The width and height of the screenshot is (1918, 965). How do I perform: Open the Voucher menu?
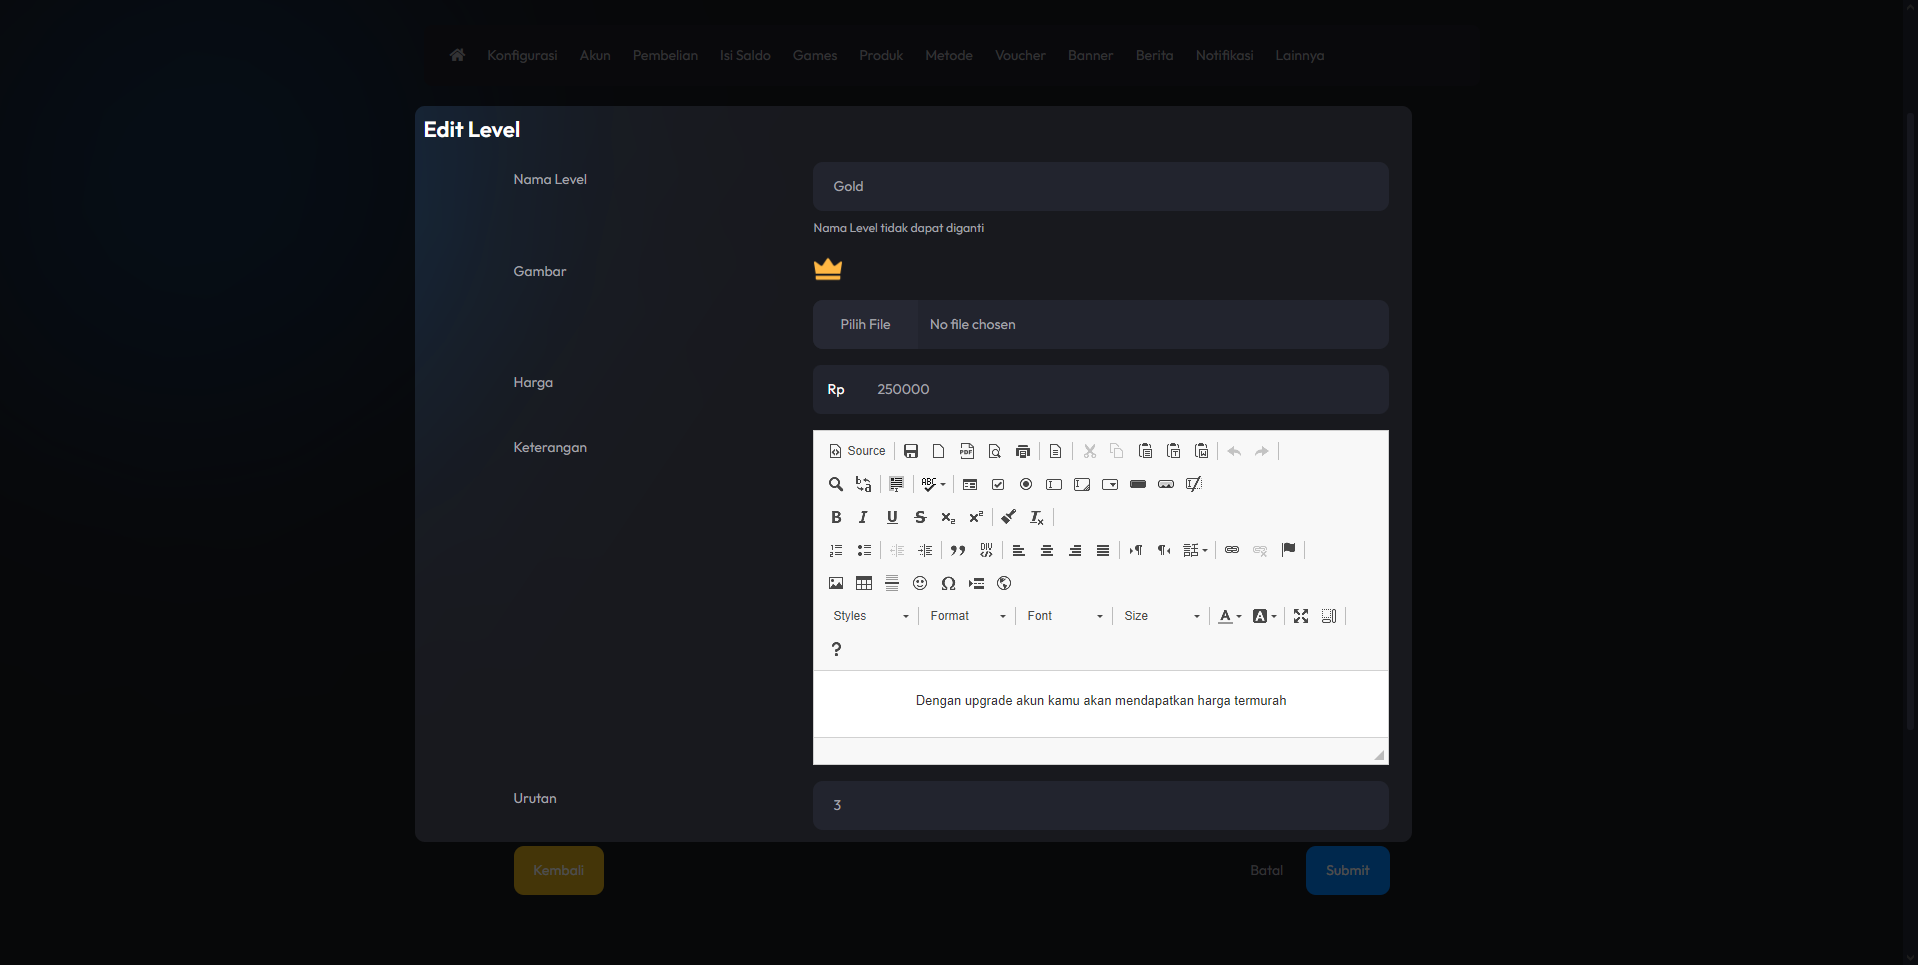pos(1020,55)
